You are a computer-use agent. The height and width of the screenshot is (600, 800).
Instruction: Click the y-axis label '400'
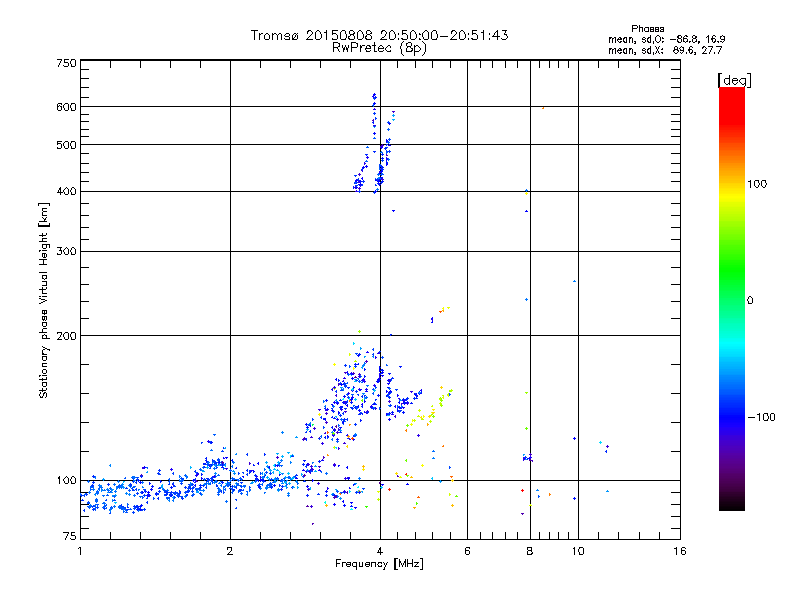pyautogui.click(x=66, y=192)
